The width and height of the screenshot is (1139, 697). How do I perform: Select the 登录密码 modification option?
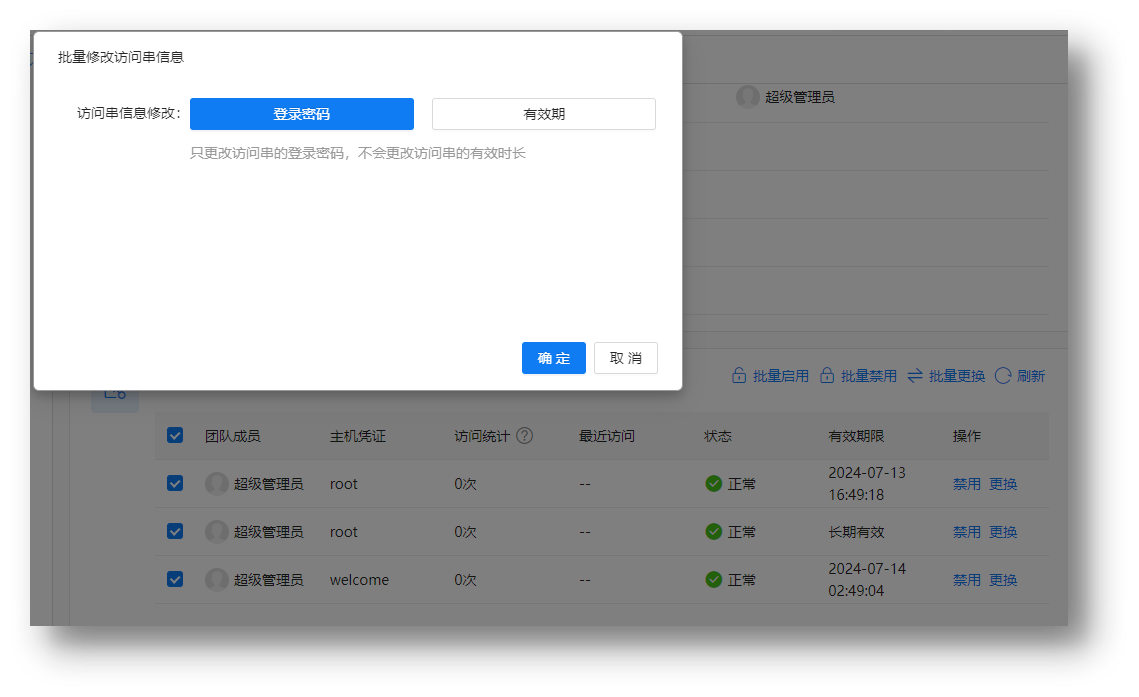tap(302, 114)
